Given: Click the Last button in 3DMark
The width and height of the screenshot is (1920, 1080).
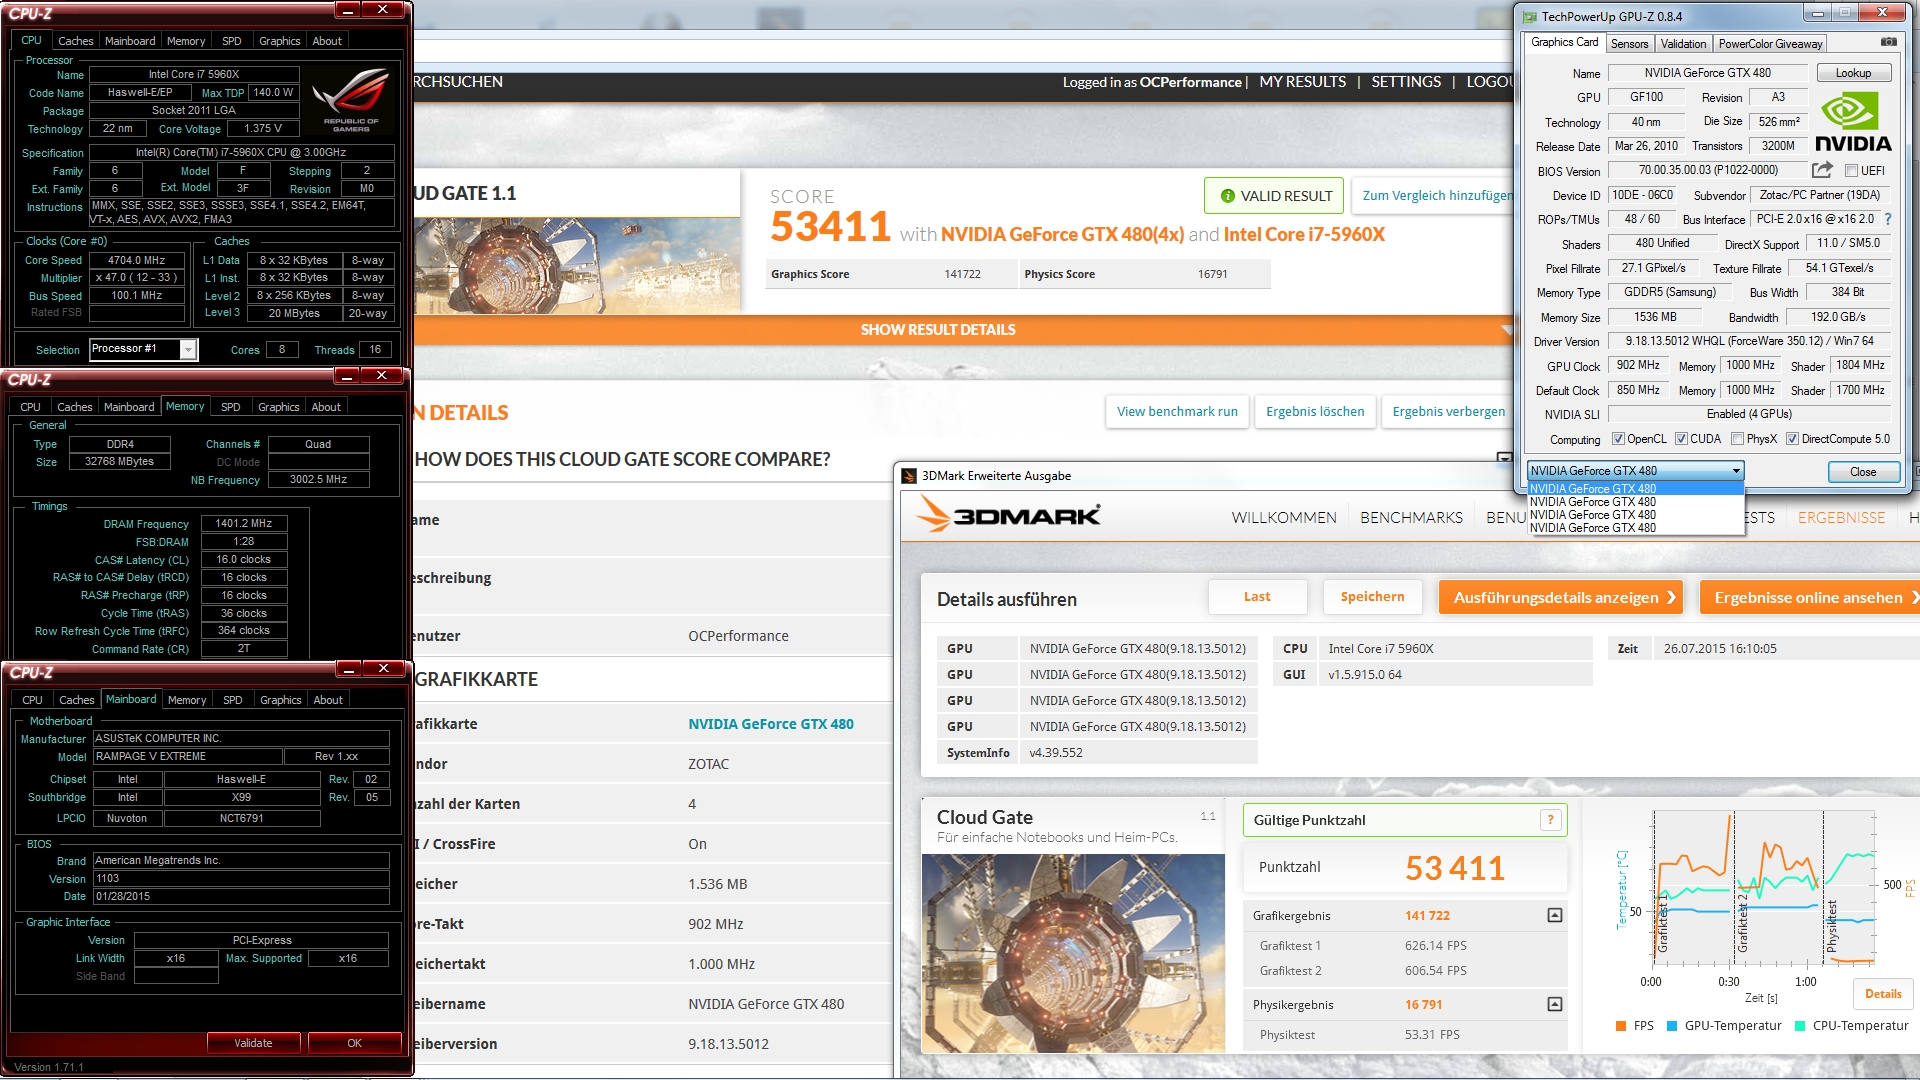Looking at the screenshot, I should [1257, 597].
